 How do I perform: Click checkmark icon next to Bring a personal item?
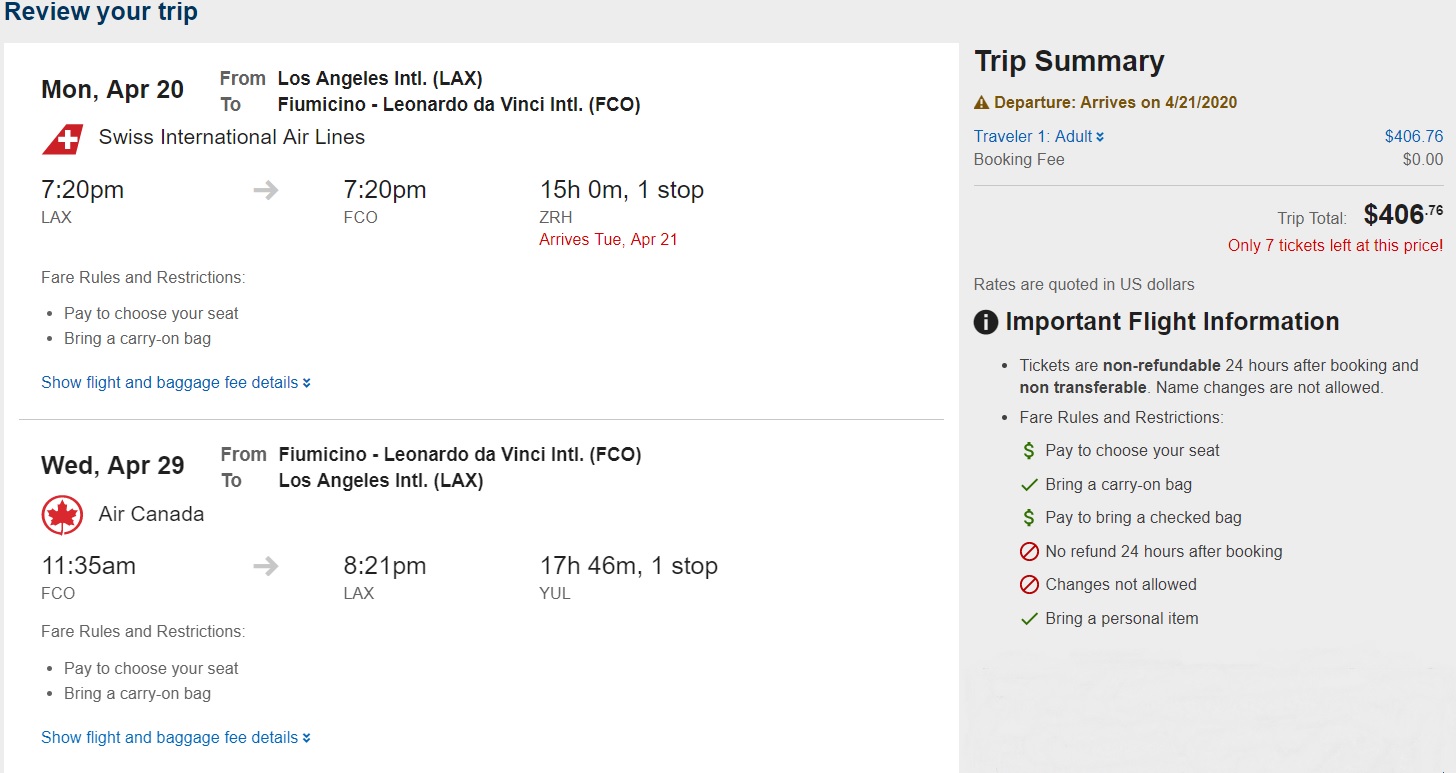[x=1028, y=619]
